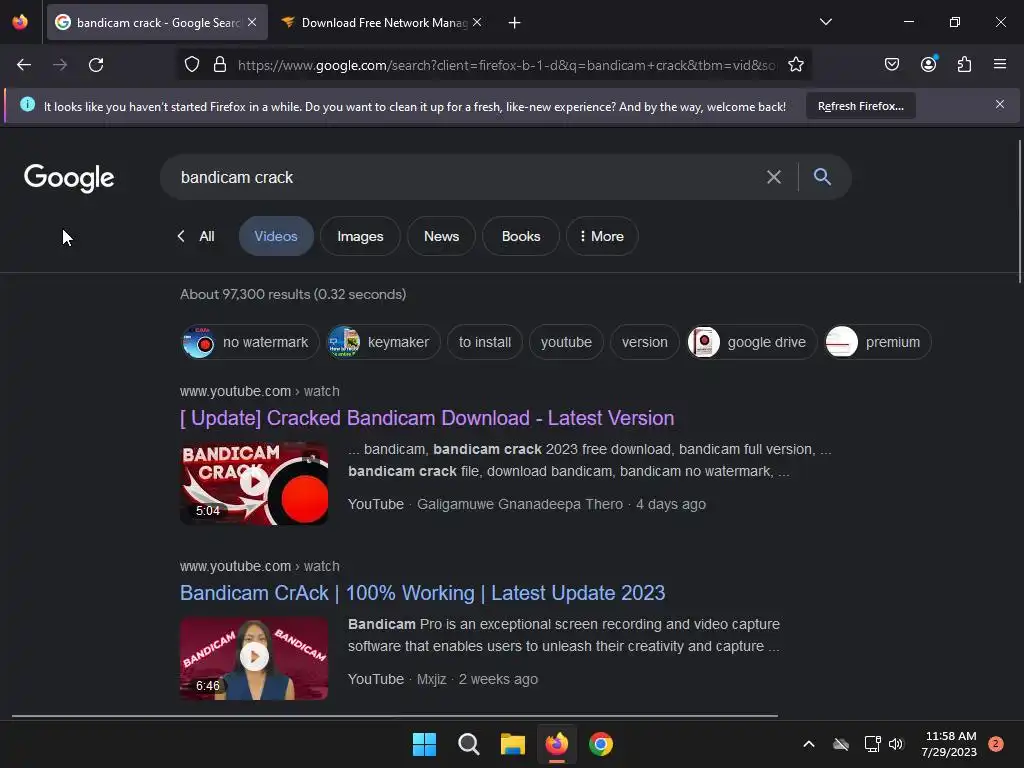The width and height of the screenshot is (1024, 768).
Task: Click 'Galigamuwe Gnanadeepa Thero' channel name
Action: pyautogui.click(x=520, y=504)
